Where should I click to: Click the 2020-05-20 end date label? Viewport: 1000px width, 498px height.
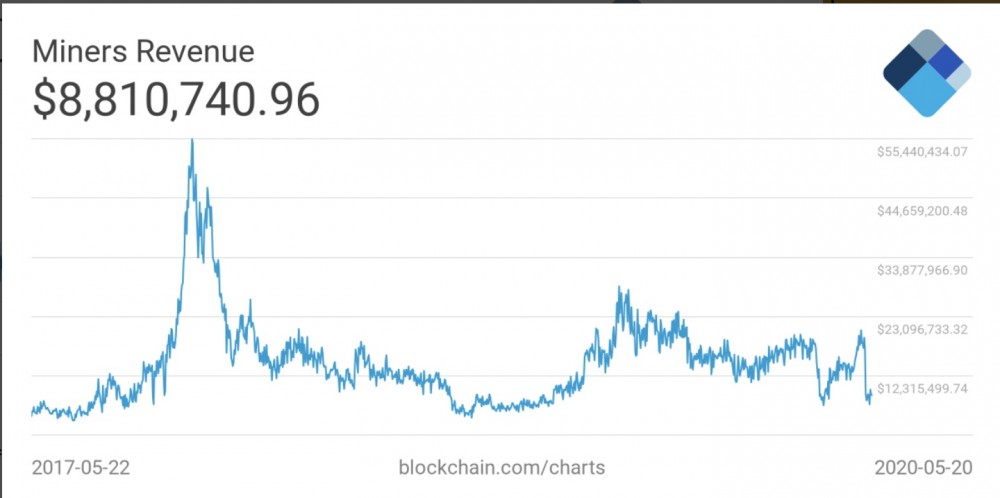[922, 467]
